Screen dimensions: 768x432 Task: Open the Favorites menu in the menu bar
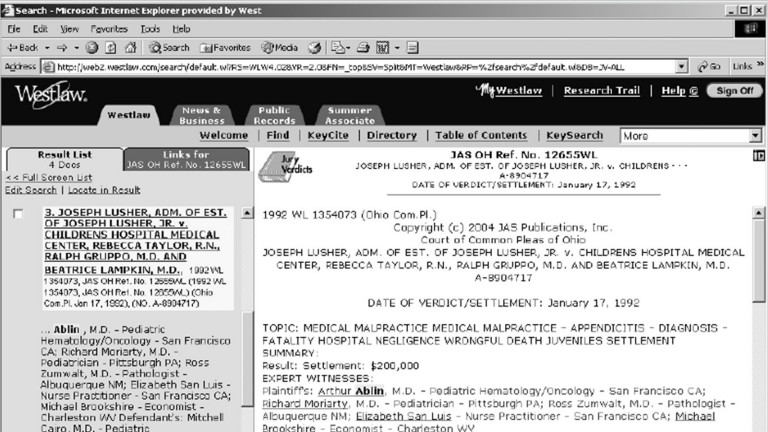click(108, 29)
